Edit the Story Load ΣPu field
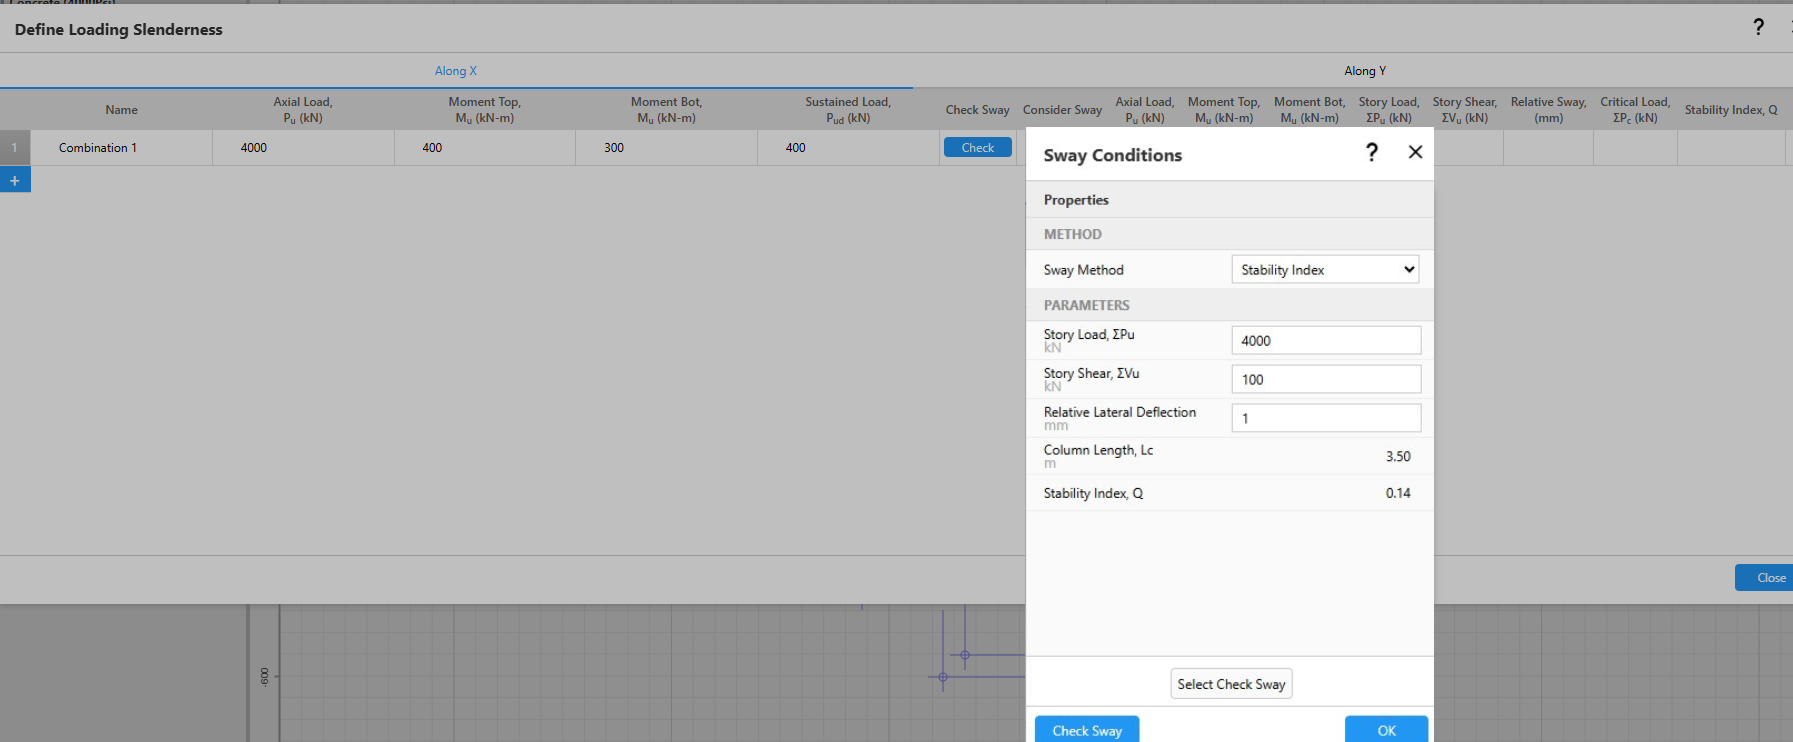Screen dimensions: 1793x742 pyautogui.click(x=1325, y=341)
